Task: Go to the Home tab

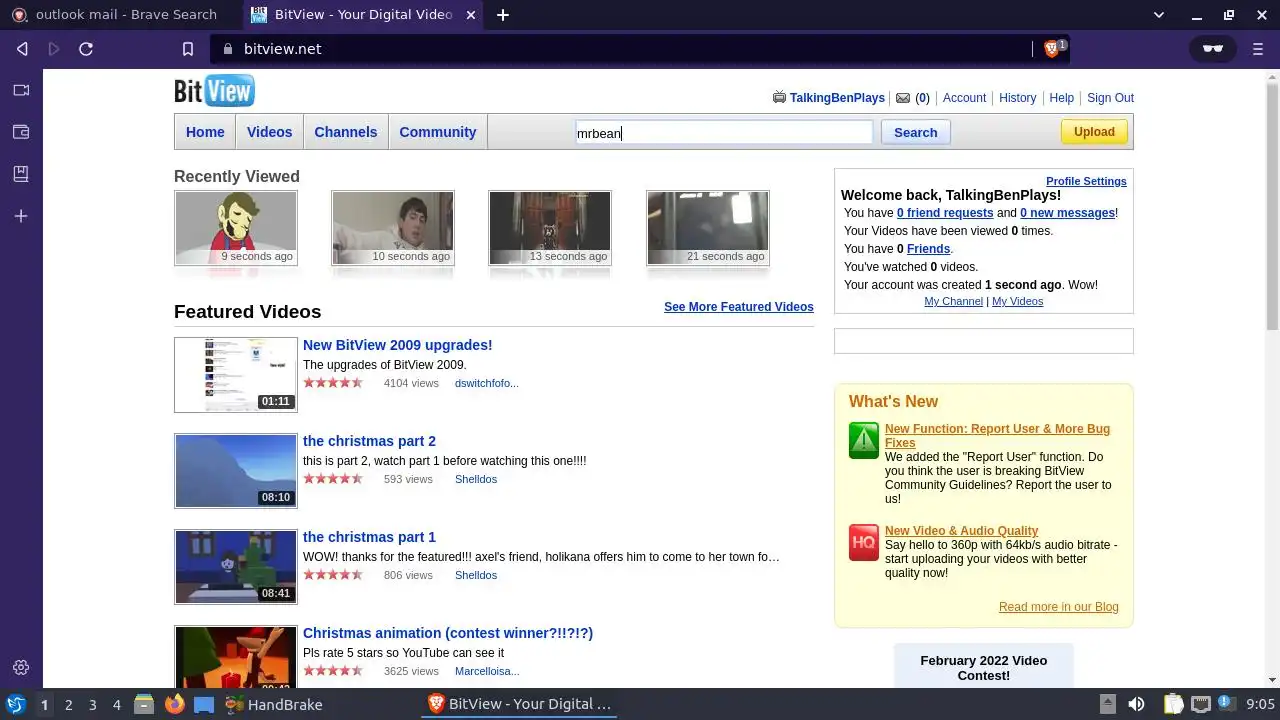Action: tap(205, 132)
